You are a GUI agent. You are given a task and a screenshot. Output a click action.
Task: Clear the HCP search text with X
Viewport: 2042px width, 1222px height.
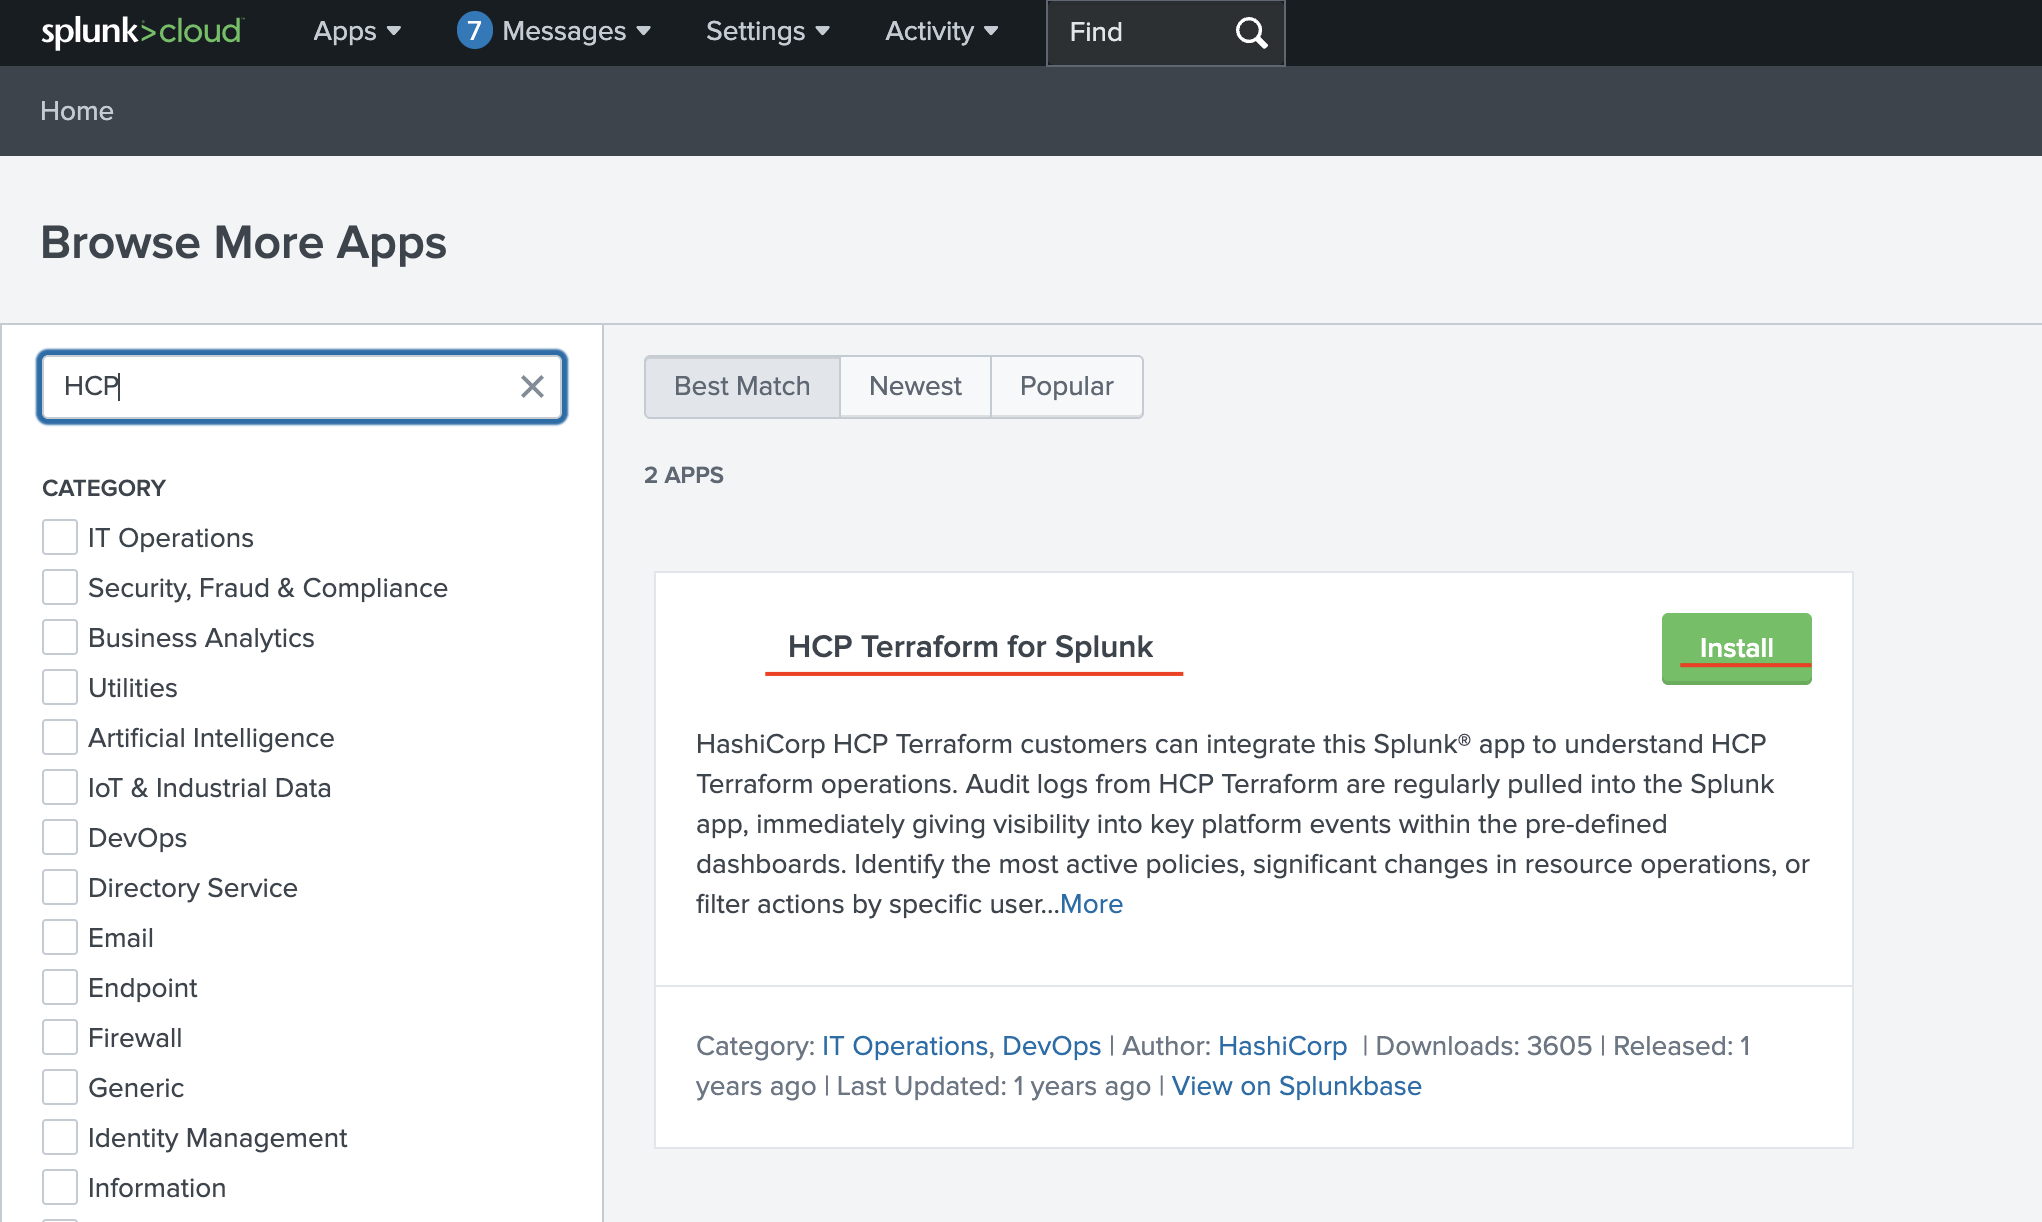(x=532, y=387)
